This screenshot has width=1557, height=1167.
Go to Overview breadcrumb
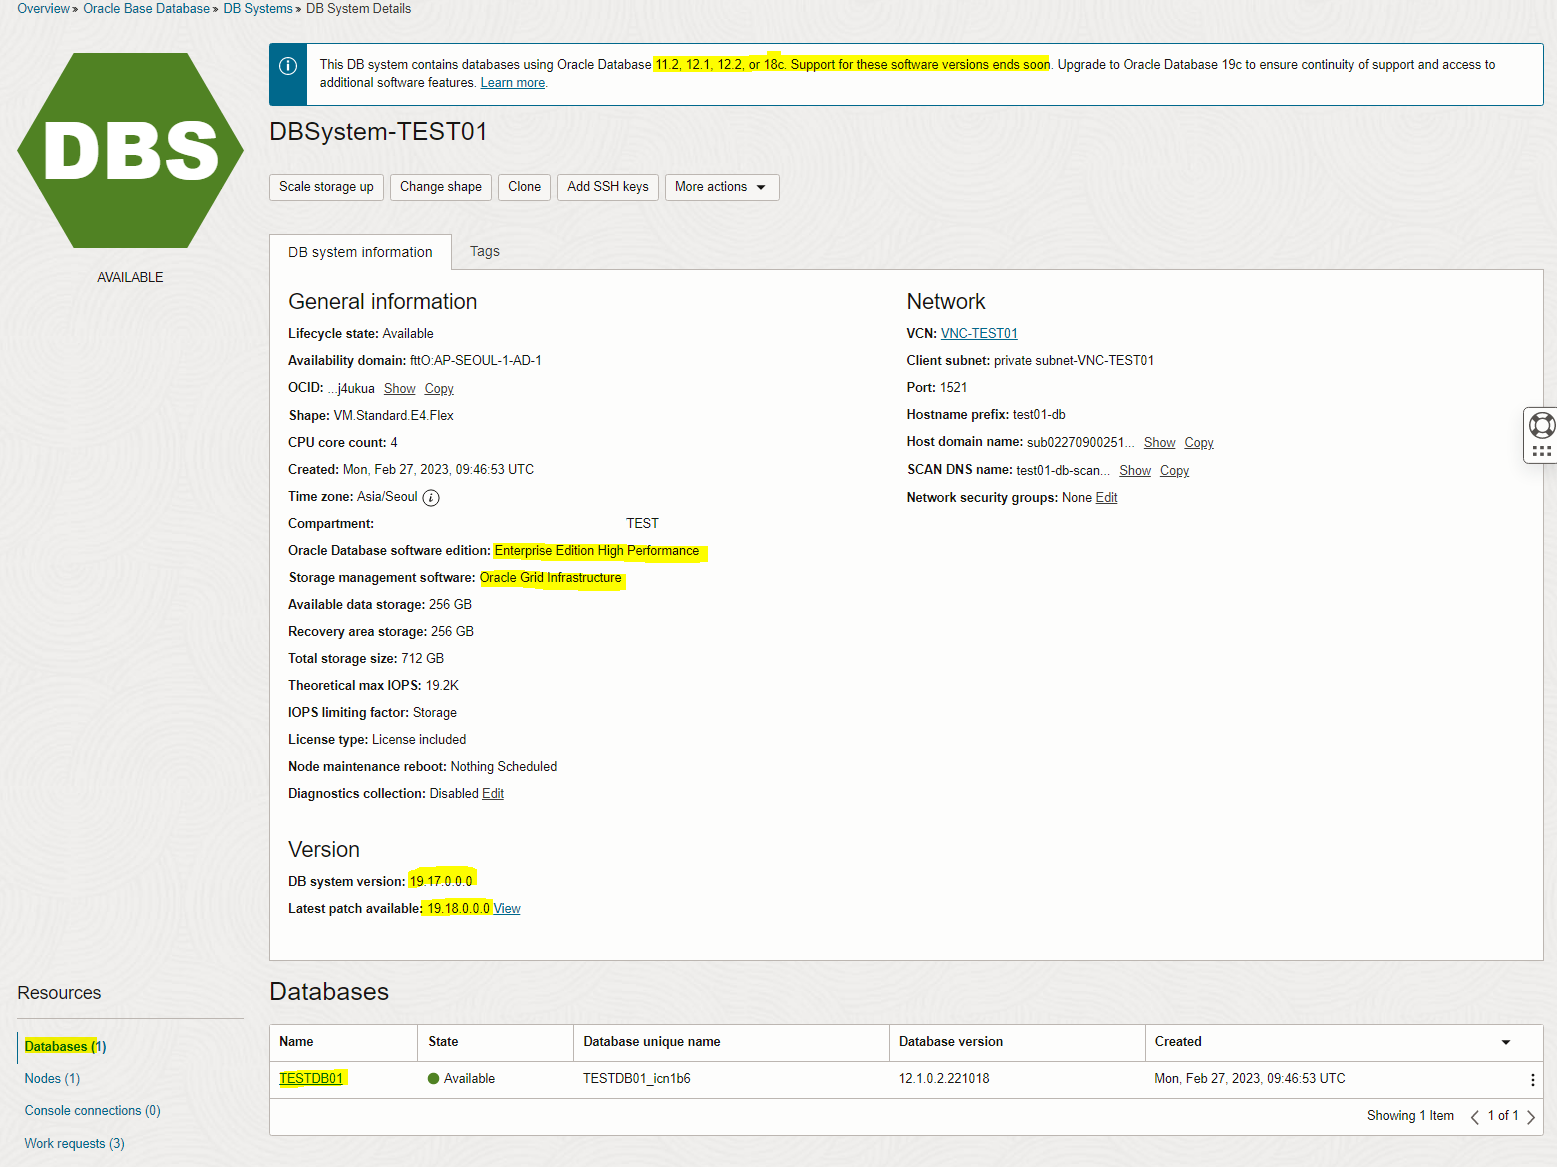click(x=44, y=9)
